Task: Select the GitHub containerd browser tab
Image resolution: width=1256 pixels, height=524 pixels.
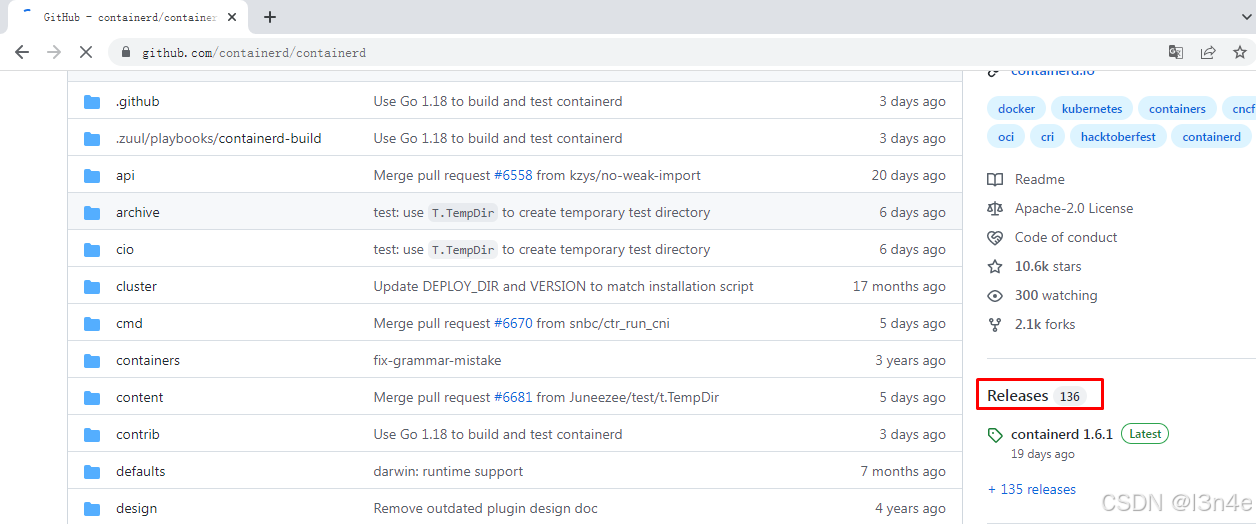Action: tap(128, 17)
